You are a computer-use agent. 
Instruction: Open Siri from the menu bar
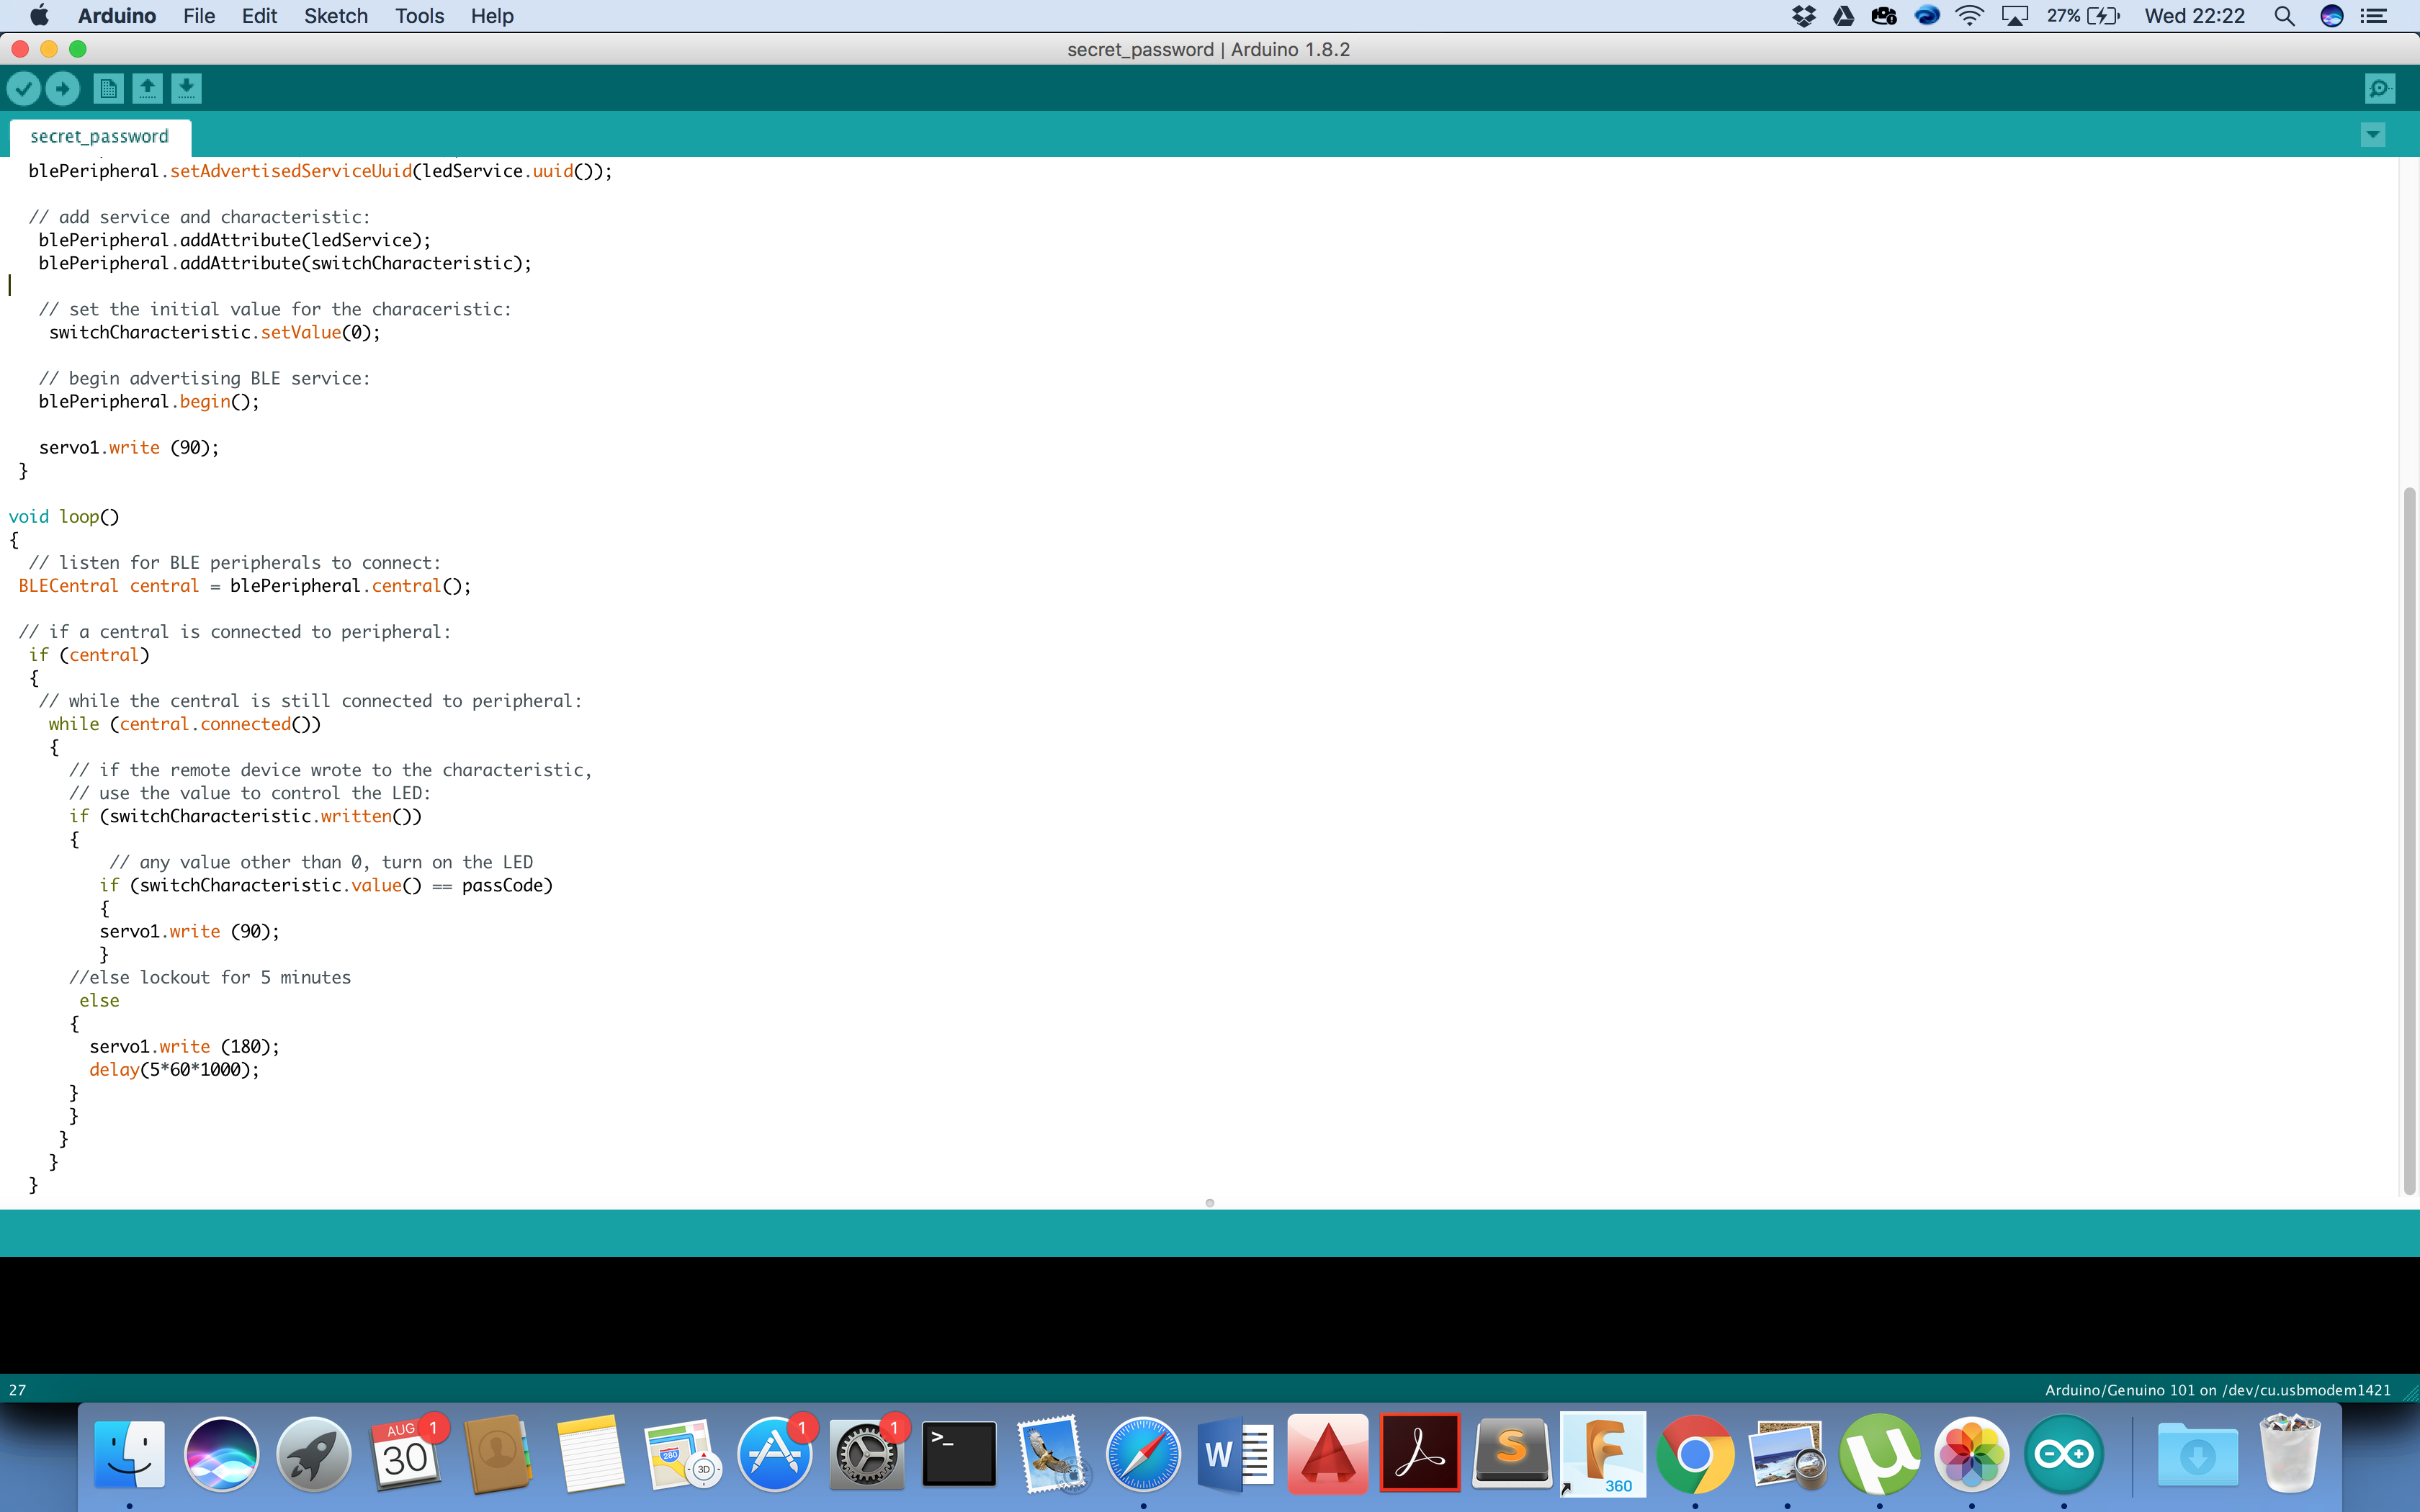click(2332, 16)
